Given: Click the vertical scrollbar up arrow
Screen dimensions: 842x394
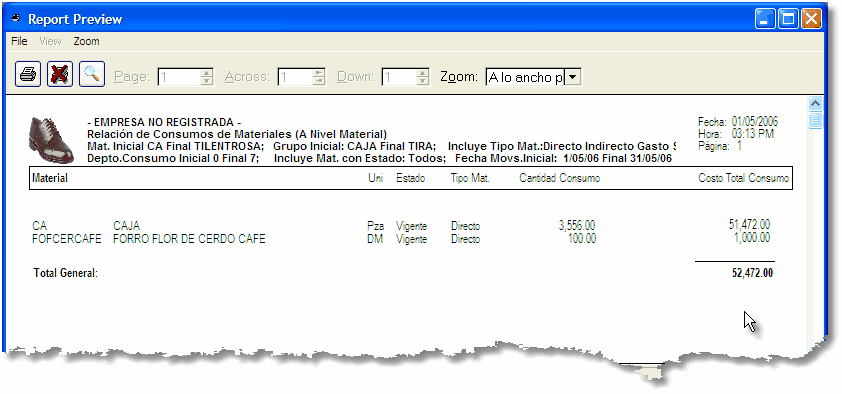Looking at the screenshot, I should pos(815,104).
